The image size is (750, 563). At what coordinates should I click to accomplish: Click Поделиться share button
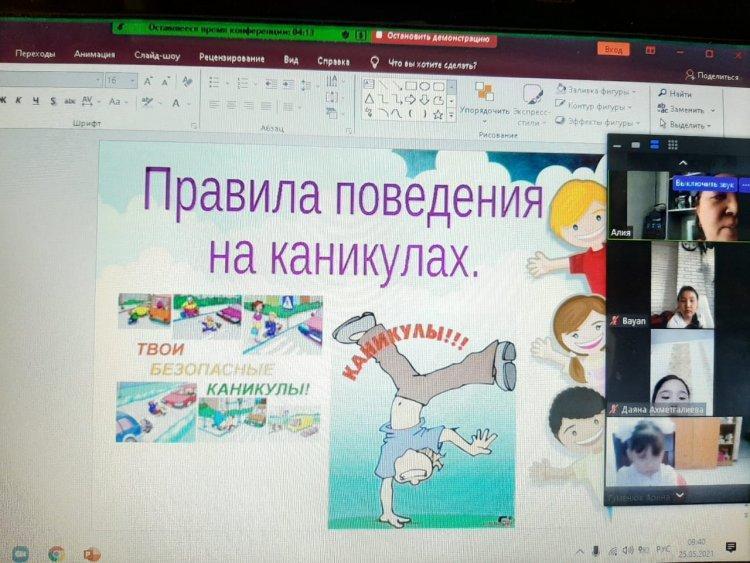point(712,76)
